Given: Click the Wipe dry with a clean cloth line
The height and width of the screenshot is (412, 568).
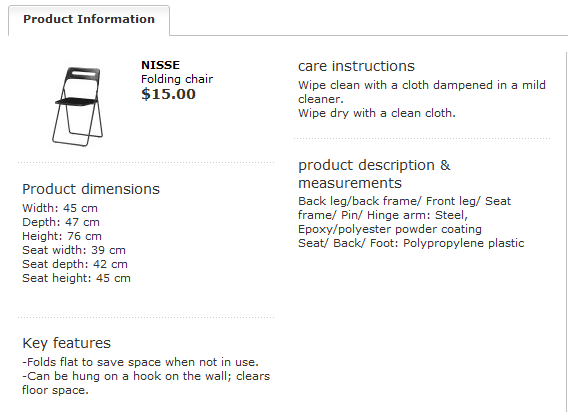Looking at the screenshot, I should pyautogui.click(x=377, y=113).
